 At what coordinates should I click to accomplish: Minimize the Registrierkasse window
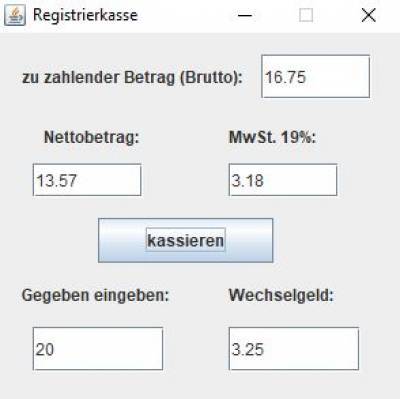pos(245,15)
